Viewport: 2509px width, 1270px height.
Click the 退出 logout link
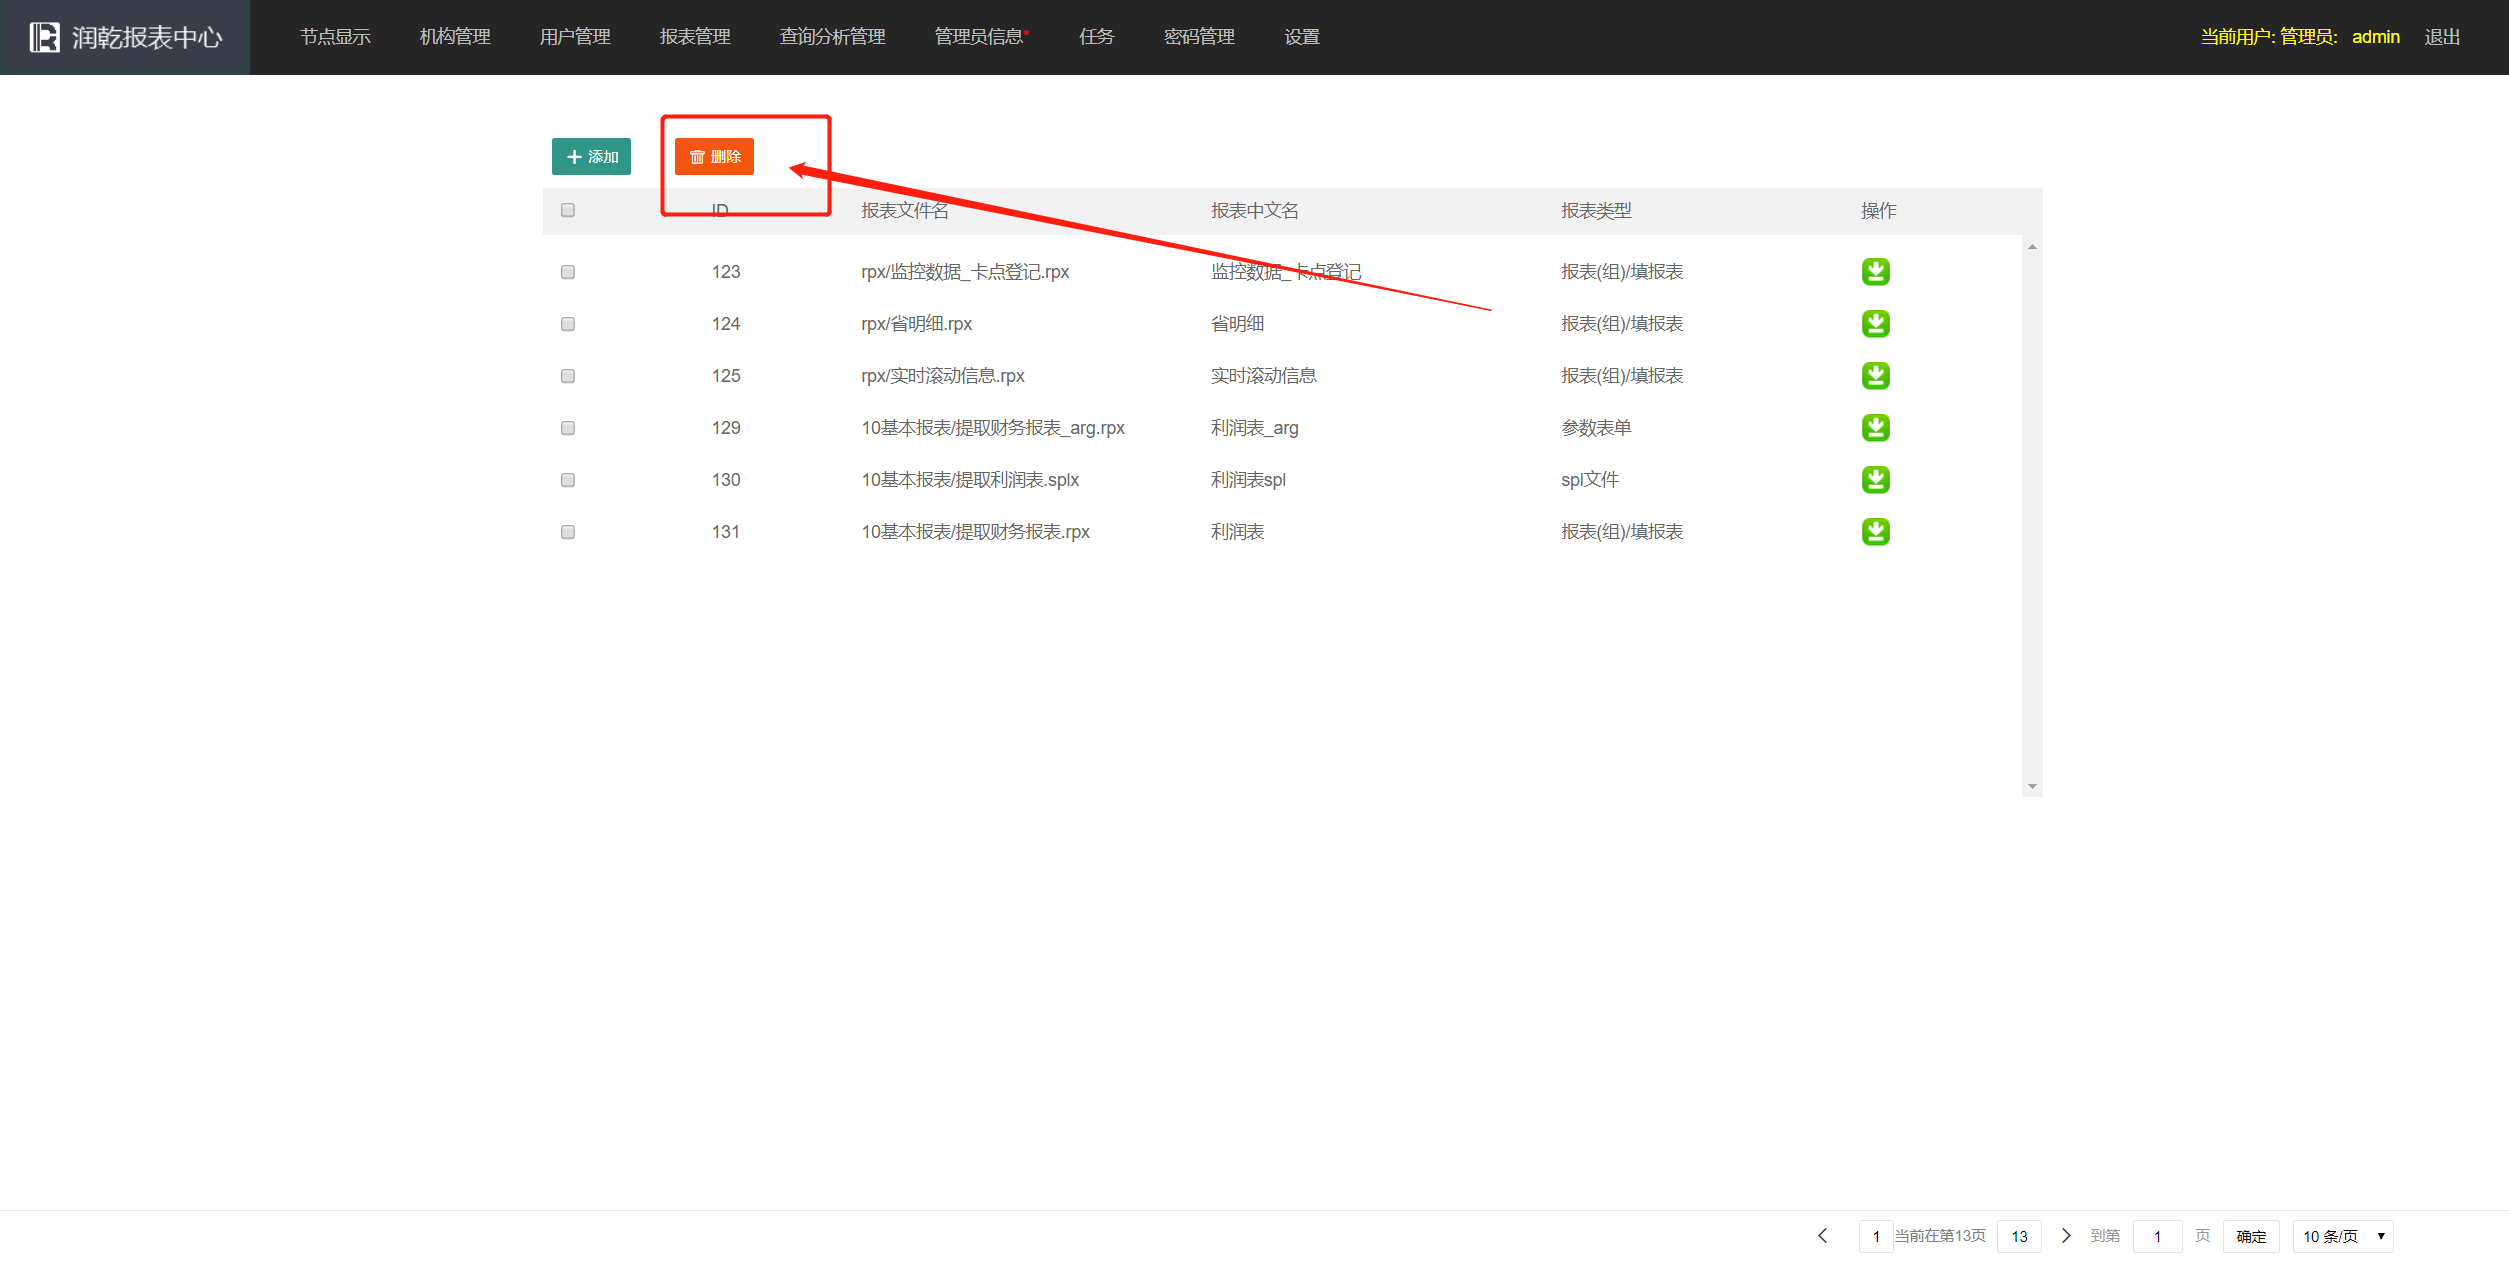[2441, 37]
